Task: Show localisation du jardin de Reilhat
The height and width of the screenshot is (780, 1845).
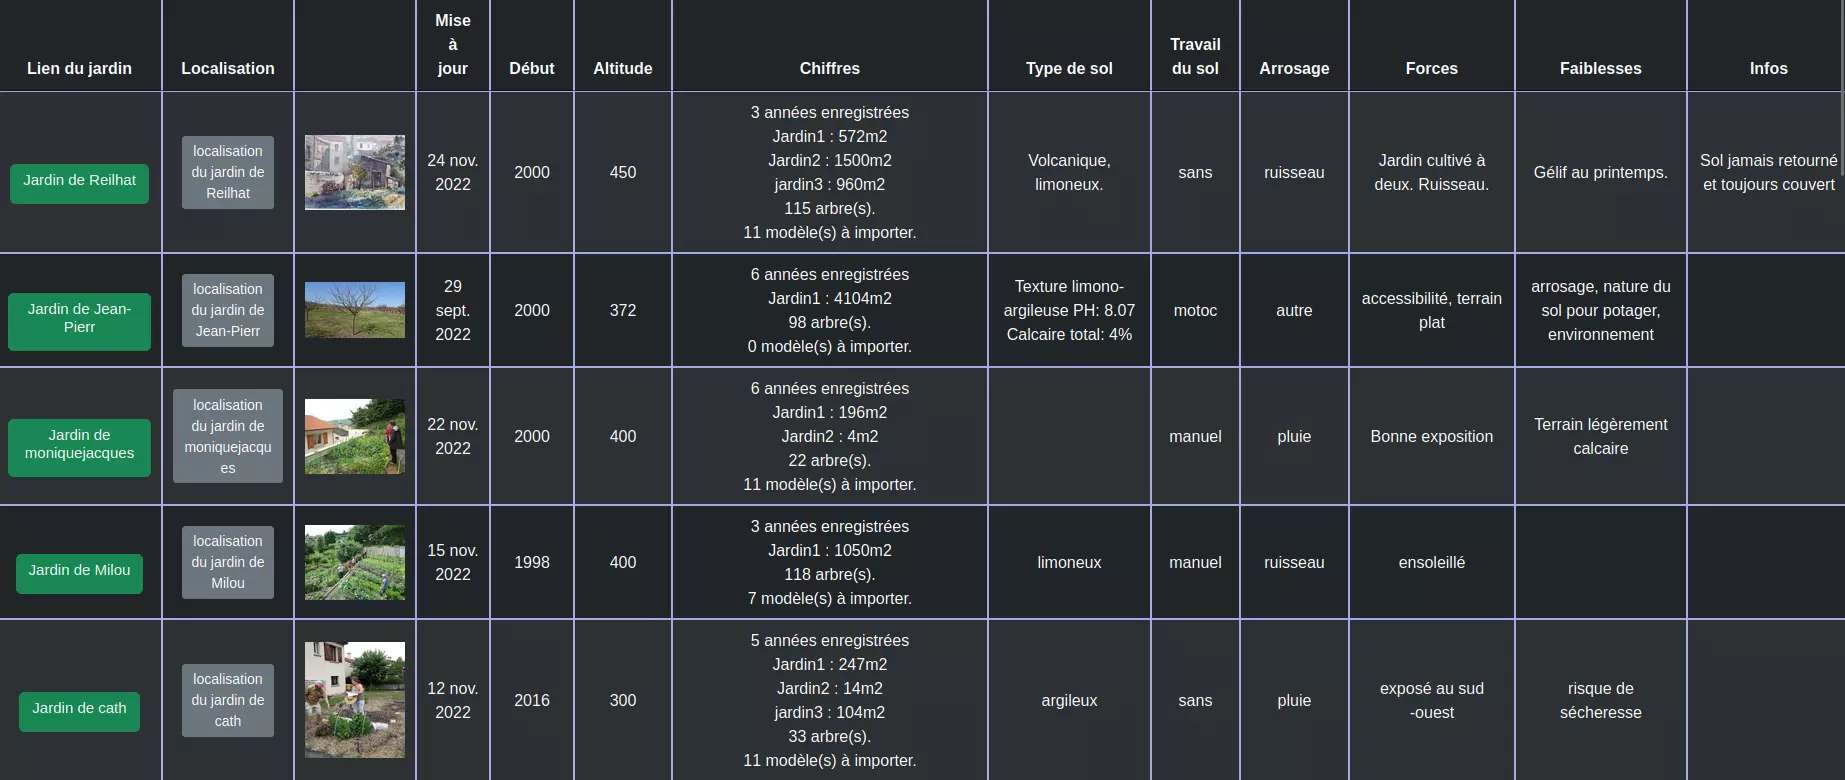Action: click(228, 172)
